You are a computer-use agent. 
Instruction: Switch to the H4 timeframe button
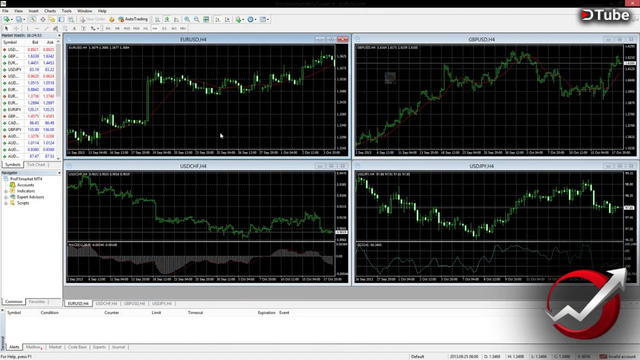point(155,29)
